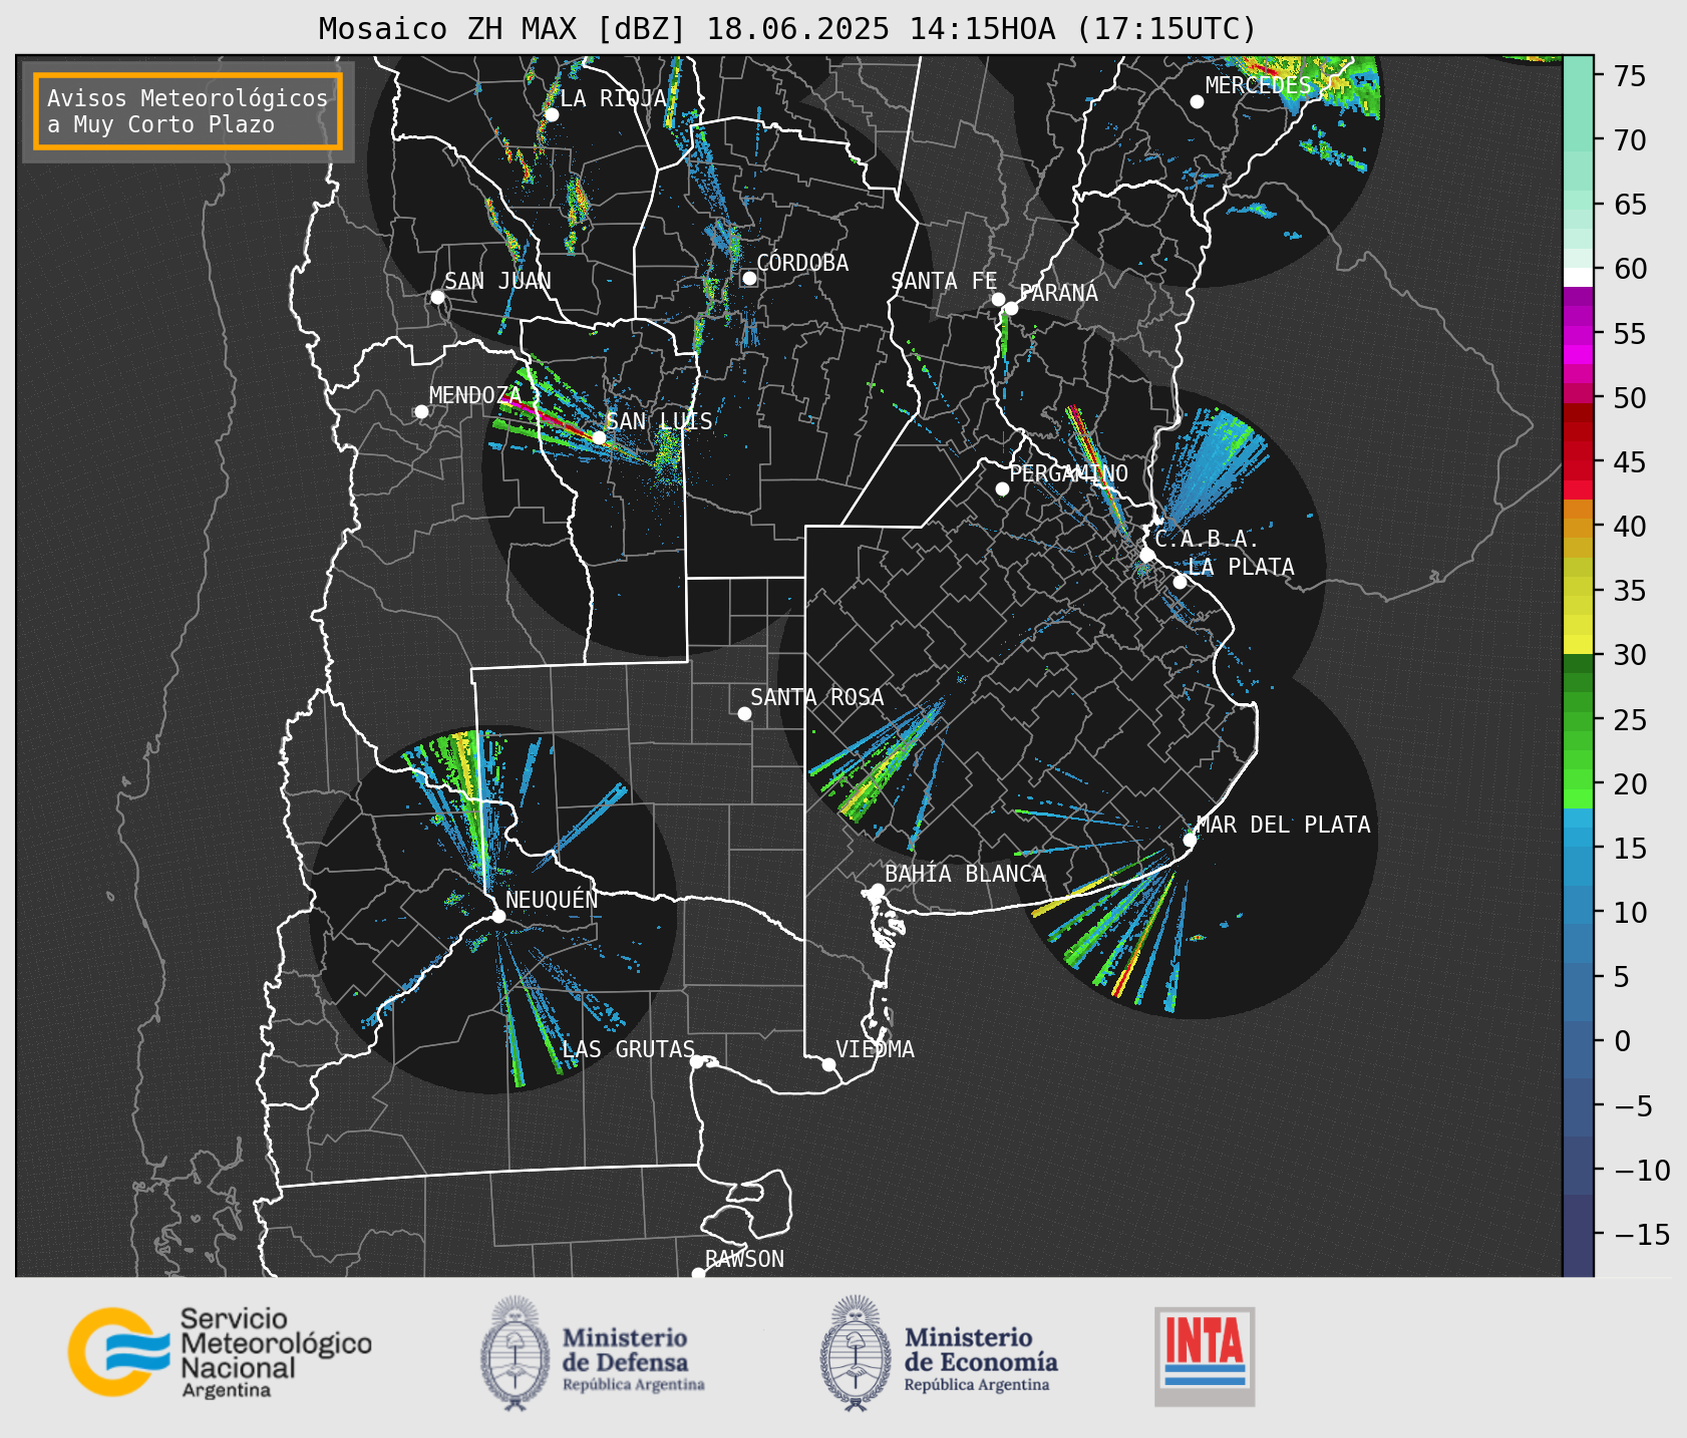Click the San Juan city marker dot

[x=437, y=297]
